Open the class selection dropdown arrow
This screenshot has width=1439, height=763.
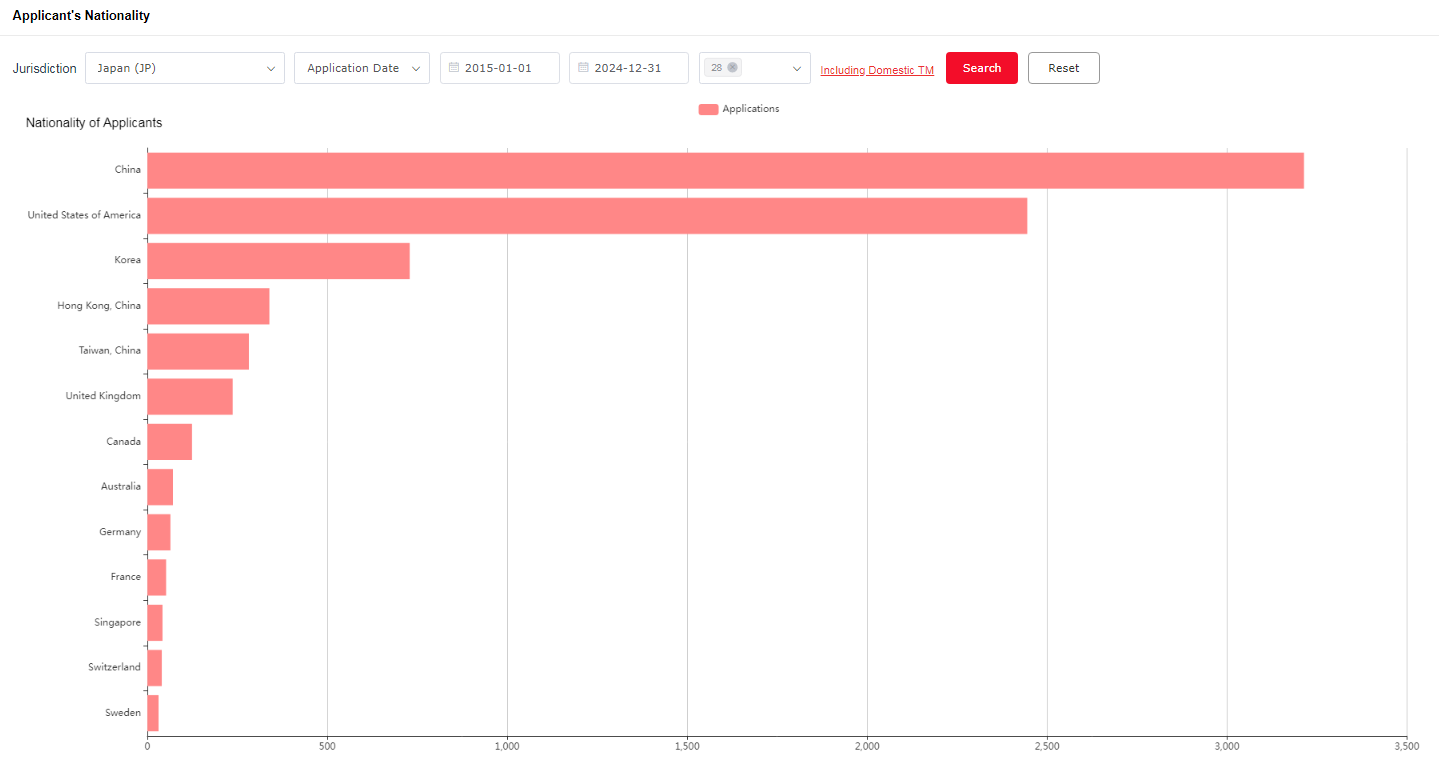(x=796, y=68)
